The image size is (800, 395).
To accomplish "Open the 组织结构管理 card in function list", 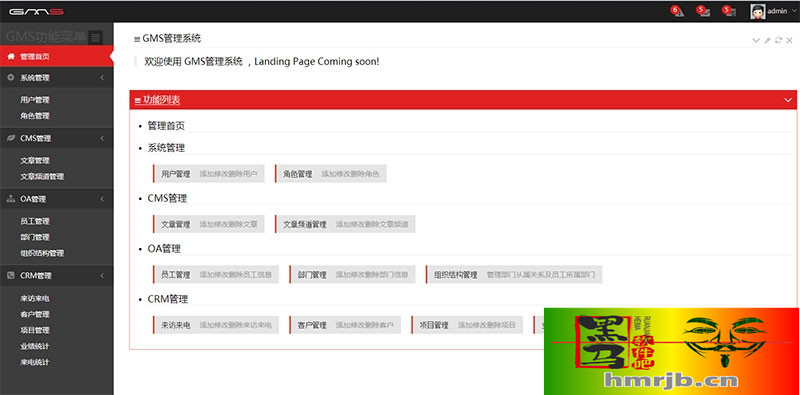I will click(514, 275).
